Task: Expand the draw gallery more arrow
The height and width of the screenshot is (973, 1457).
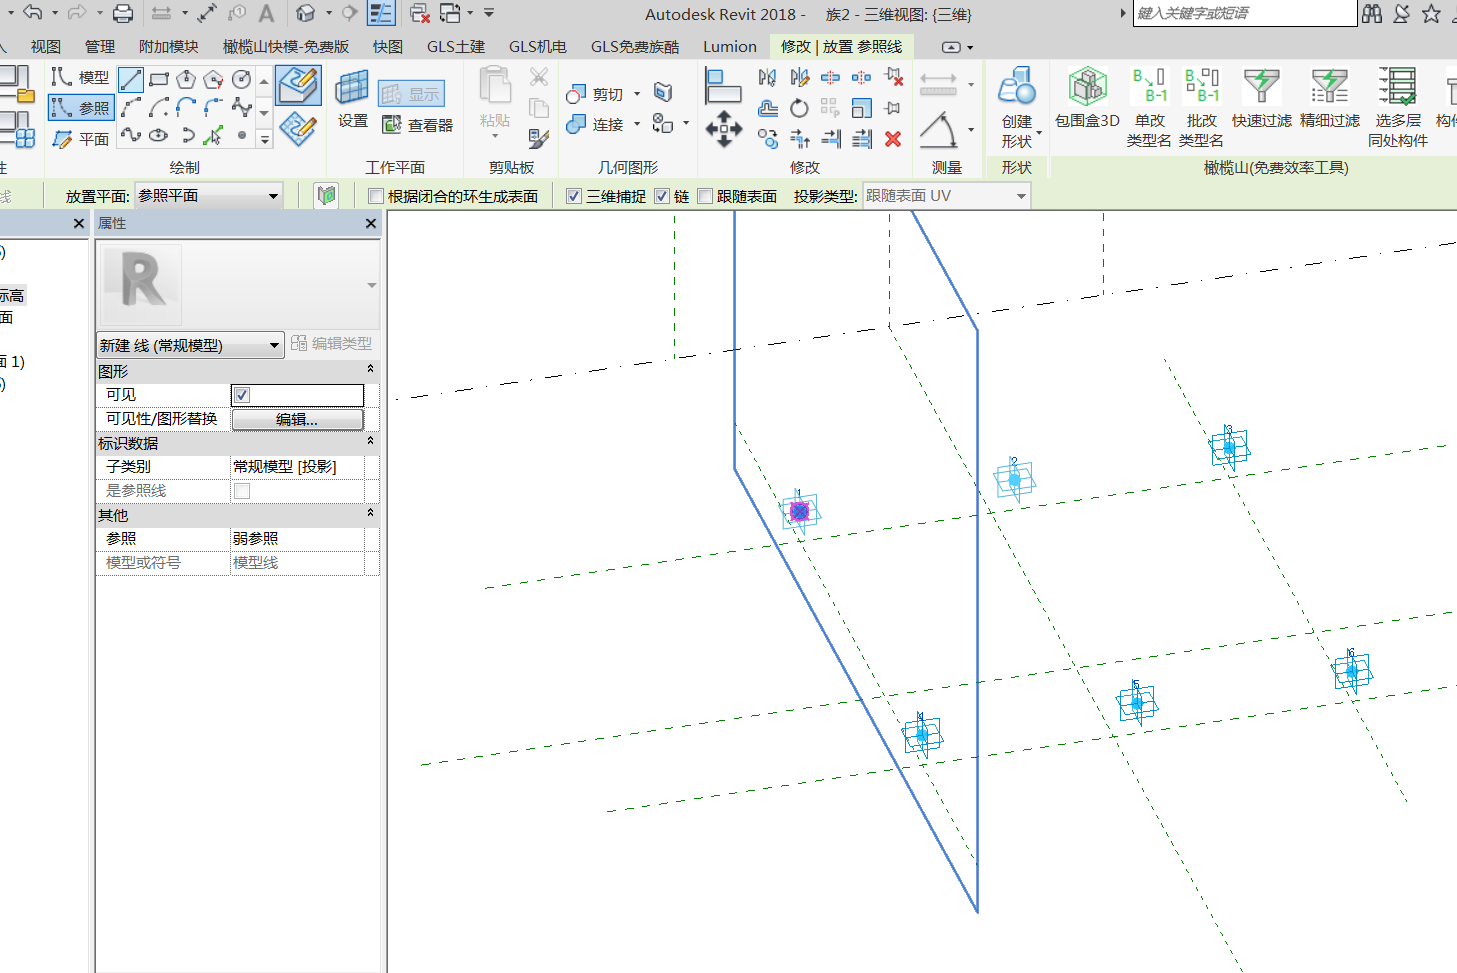Action: tap(264, 140)
